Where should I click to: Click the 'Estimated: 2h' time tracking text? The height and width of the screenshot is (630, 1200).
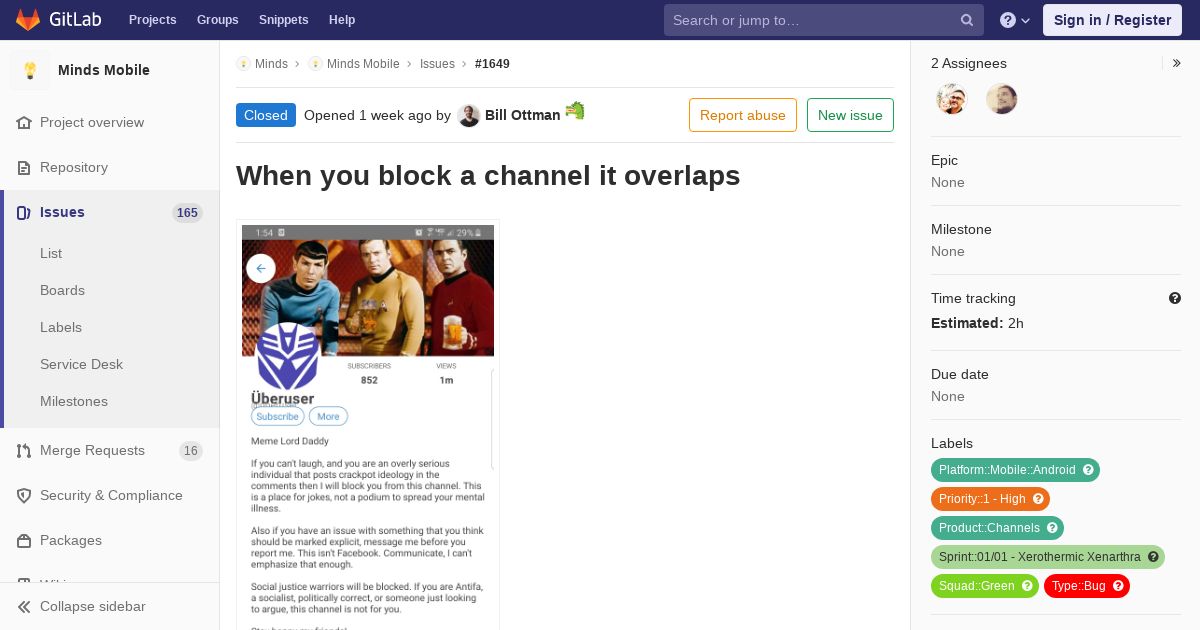tap(977, 323)
